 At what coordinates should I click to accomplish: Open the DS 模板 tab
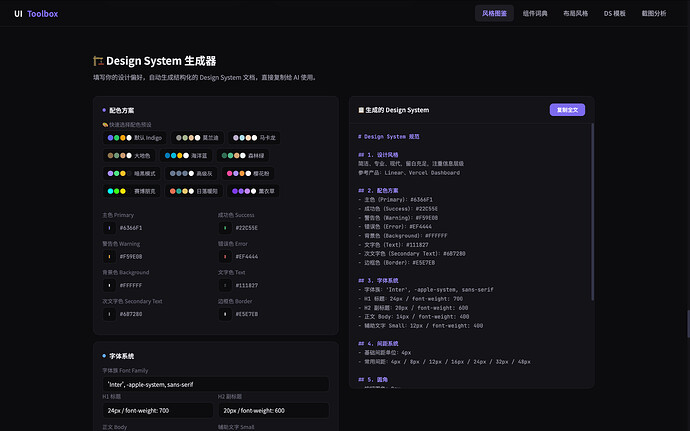tap(614, 13)
